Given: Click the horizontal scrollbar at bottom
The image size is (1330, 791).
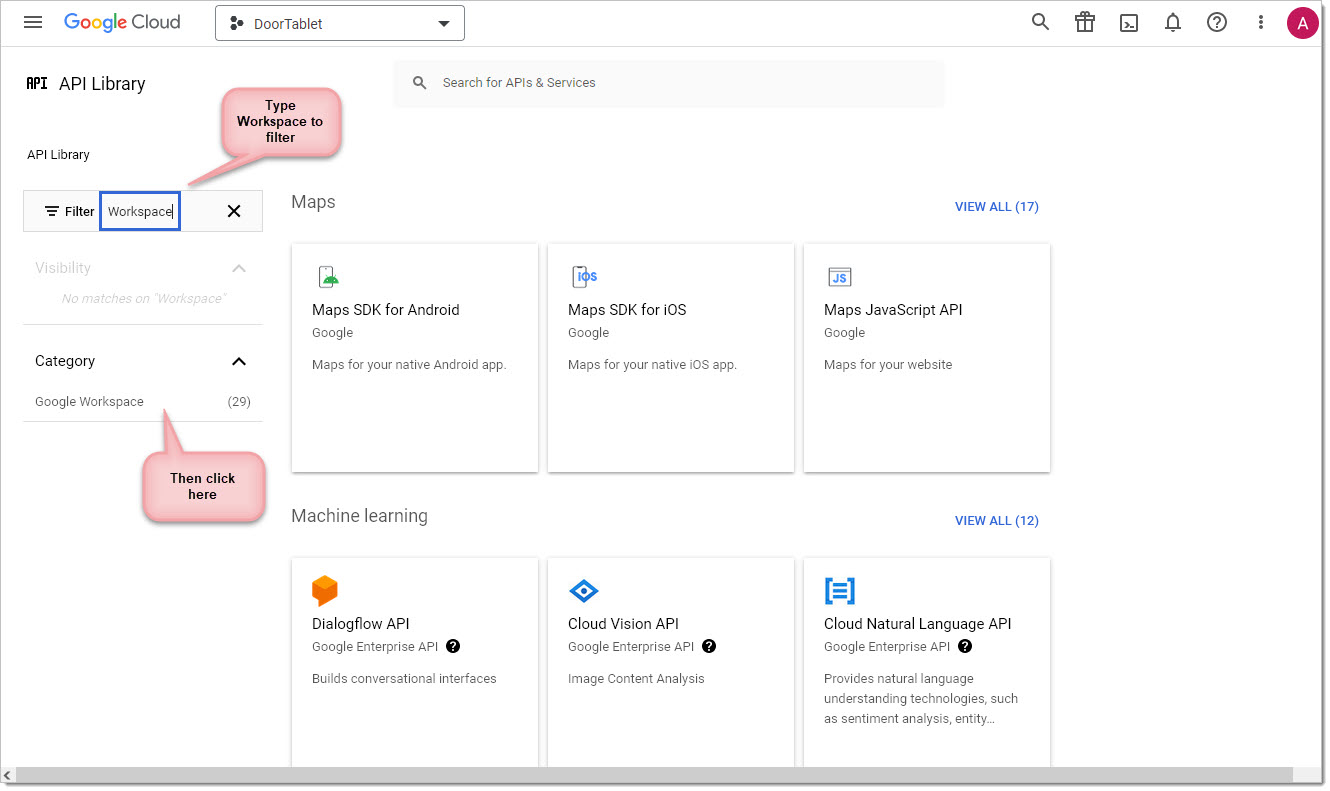Looking at the screenshot, I should 650,775.
